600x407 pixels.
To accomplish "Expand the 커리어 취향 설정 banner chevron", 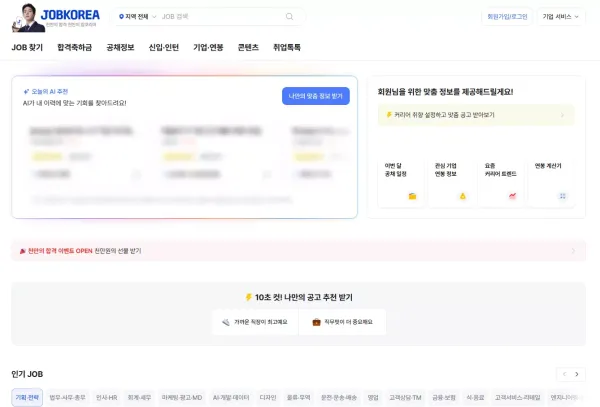I will coord(562,115).
